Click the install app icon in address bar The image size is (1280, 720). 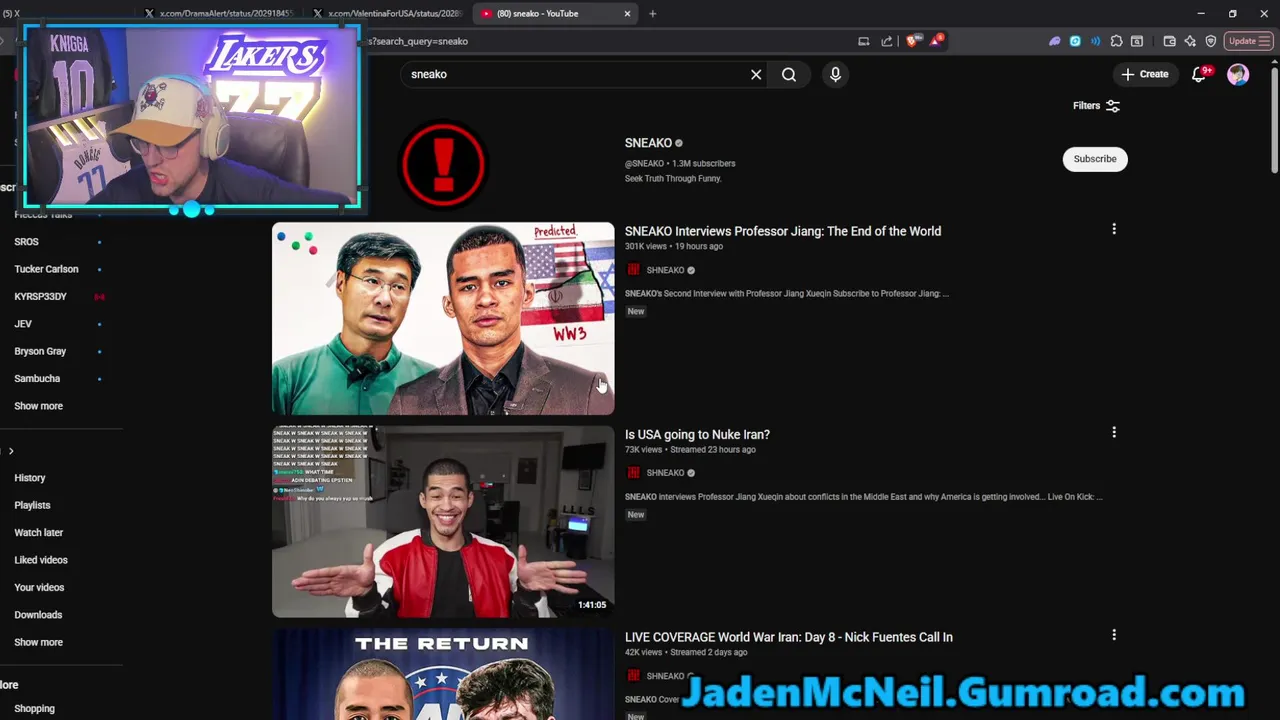863,41
